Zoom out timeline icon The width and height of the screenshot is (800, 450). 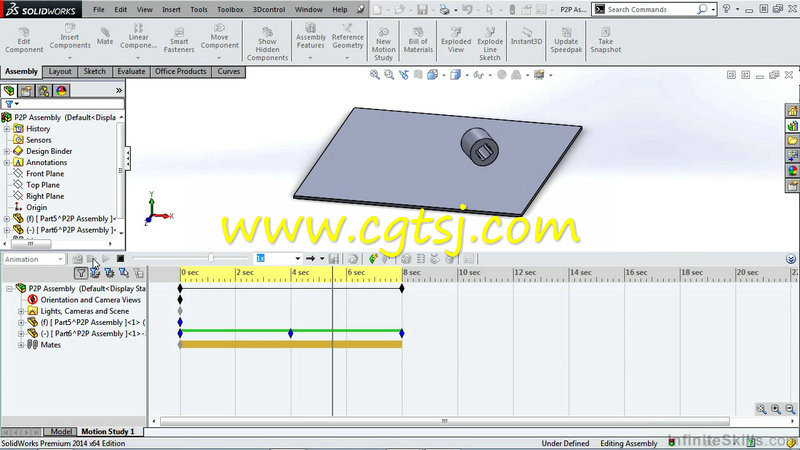790,409
